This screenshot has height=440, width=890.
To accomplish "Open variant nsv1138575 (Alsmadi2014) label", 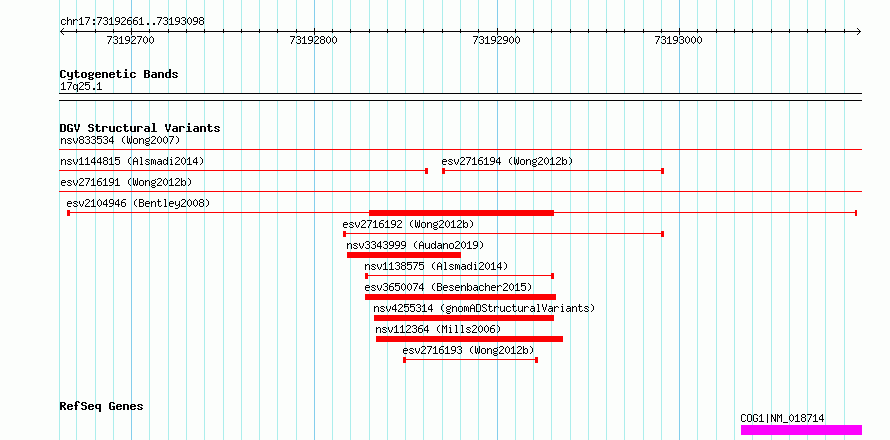I will 436,266.
